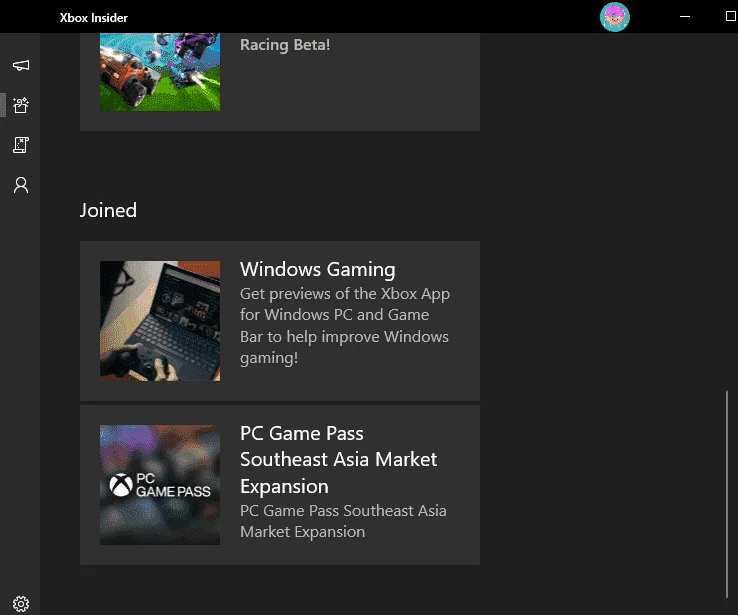Click the vertical scrollbar thumb
Screen dimensions: 738x615
[727, 494]
